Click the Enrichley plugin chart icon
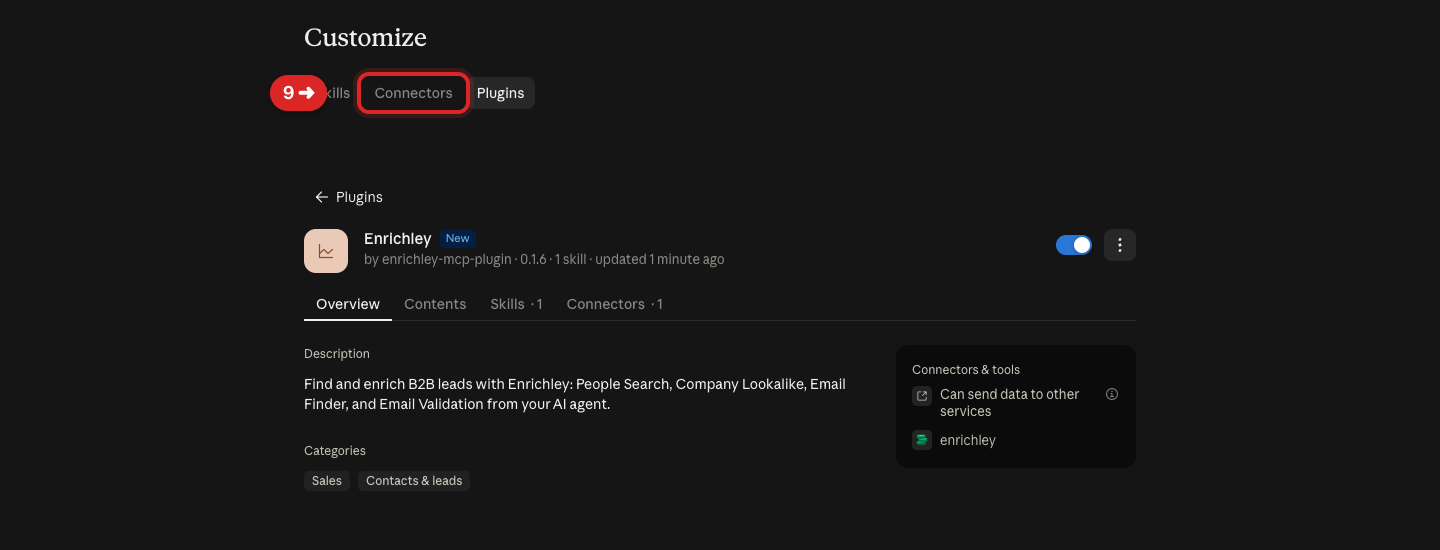This screenshot has width=1440, height=550. (x=326, y=251)
